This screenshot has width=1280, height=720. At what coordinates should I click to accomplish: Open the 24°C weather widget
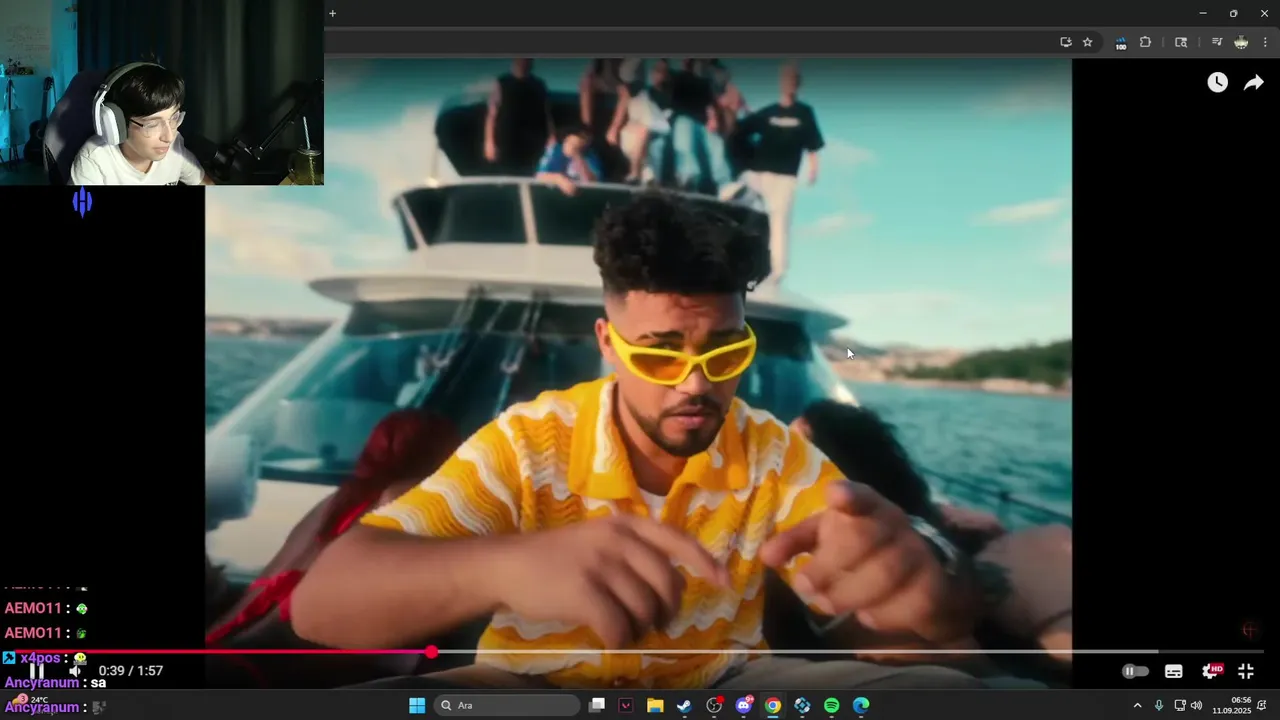[30, 701]
